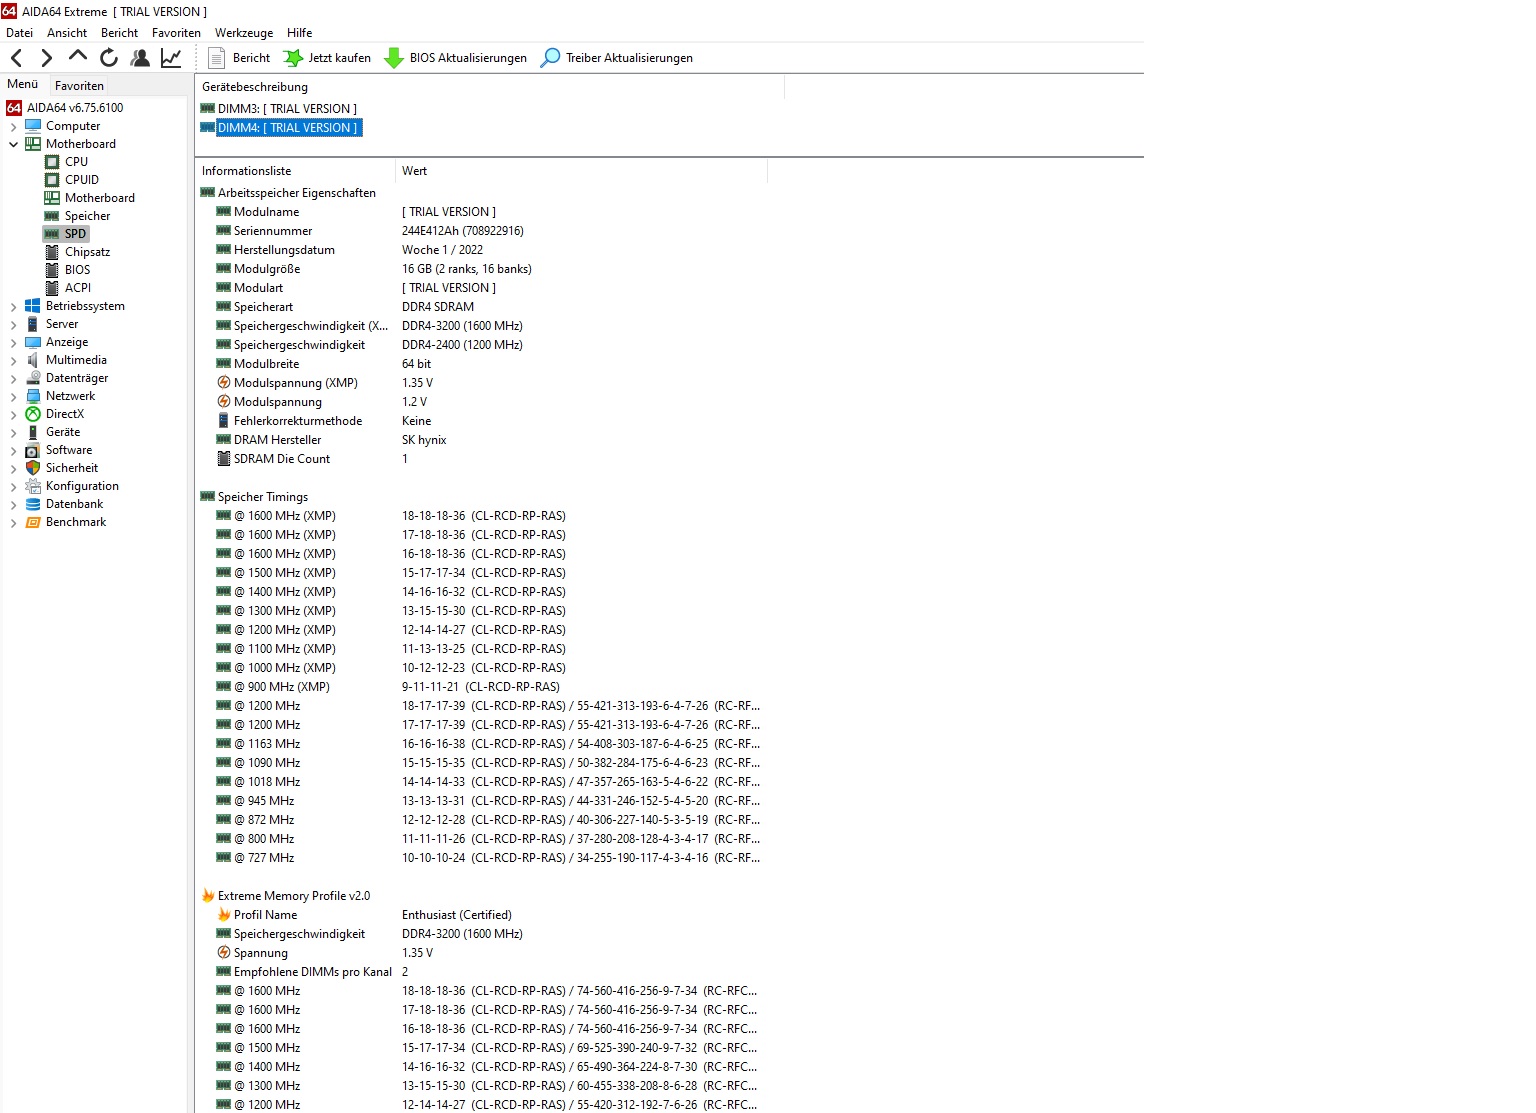Open the Favoriten menu in menu bar
This screenshot has width=1536, height=1113.
point(176,33)
